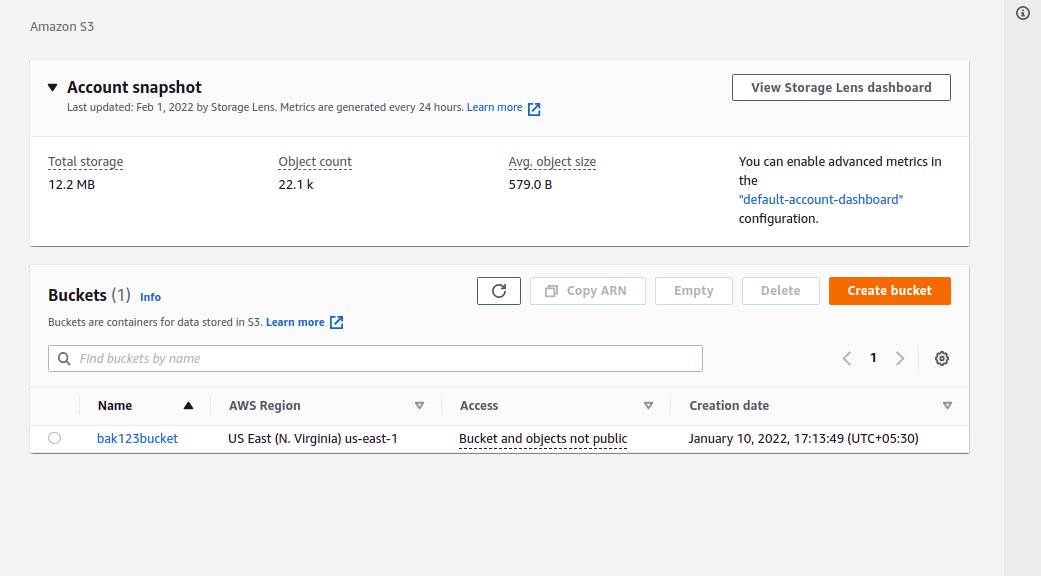Open default-account-dashboard configuration link
Image resolution: width=1041 pixels, height=576 pixels.
pos(820,199)
